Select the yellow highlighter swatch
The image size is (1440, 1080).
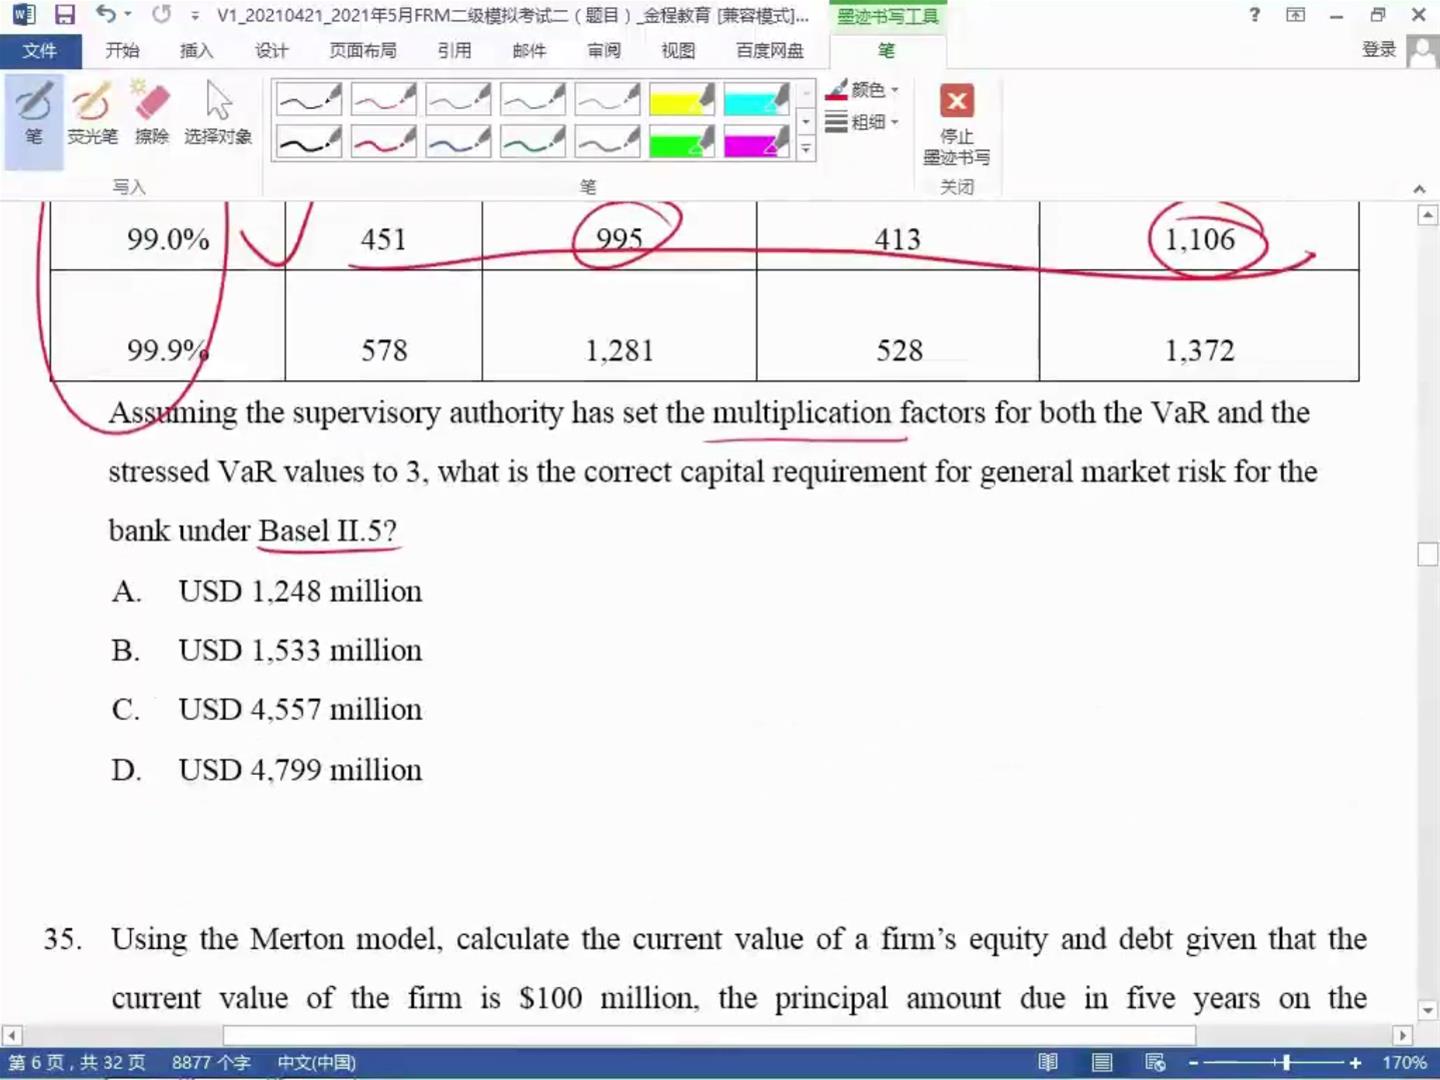(x=682, y=99)
